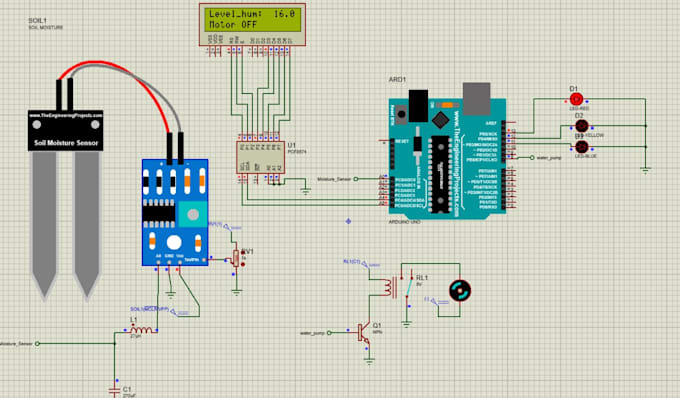Select the blue LED below D2
The height and width of the screenshot is (398, 680).
[581, 147]
